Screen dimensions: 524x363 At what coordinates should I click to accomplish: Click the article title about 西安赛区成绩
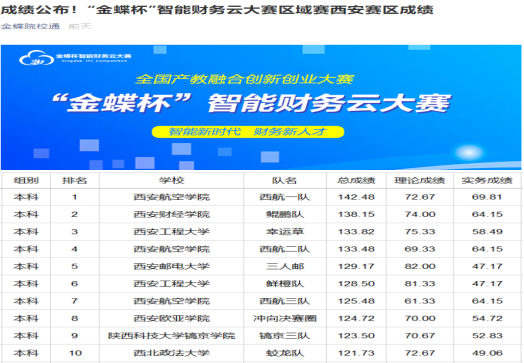pyautogui.click(x=217, y=9)
